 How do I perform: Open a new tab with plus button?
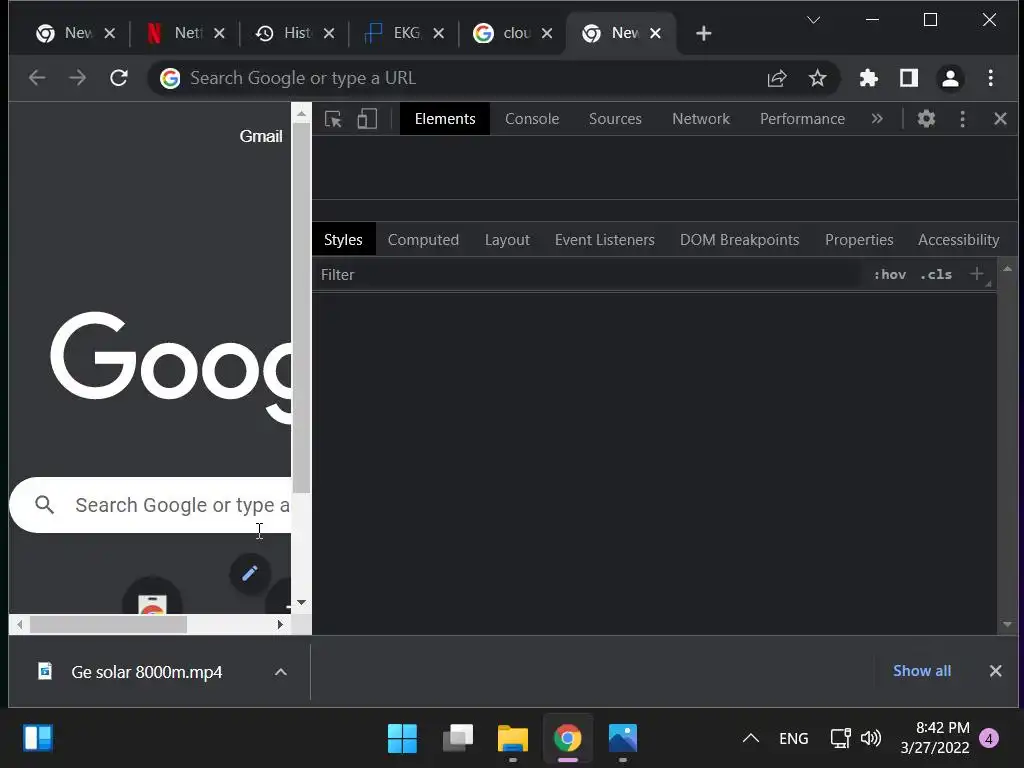703,33
